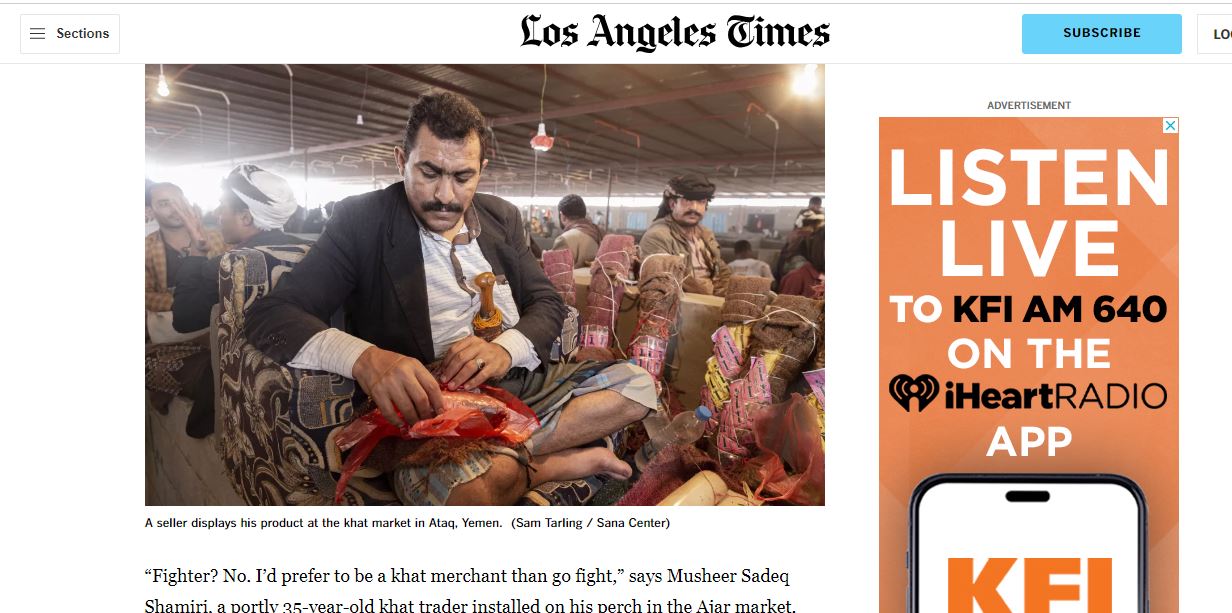
Task: Close the KFI advertisement with X
Action: click(1170, 126)
